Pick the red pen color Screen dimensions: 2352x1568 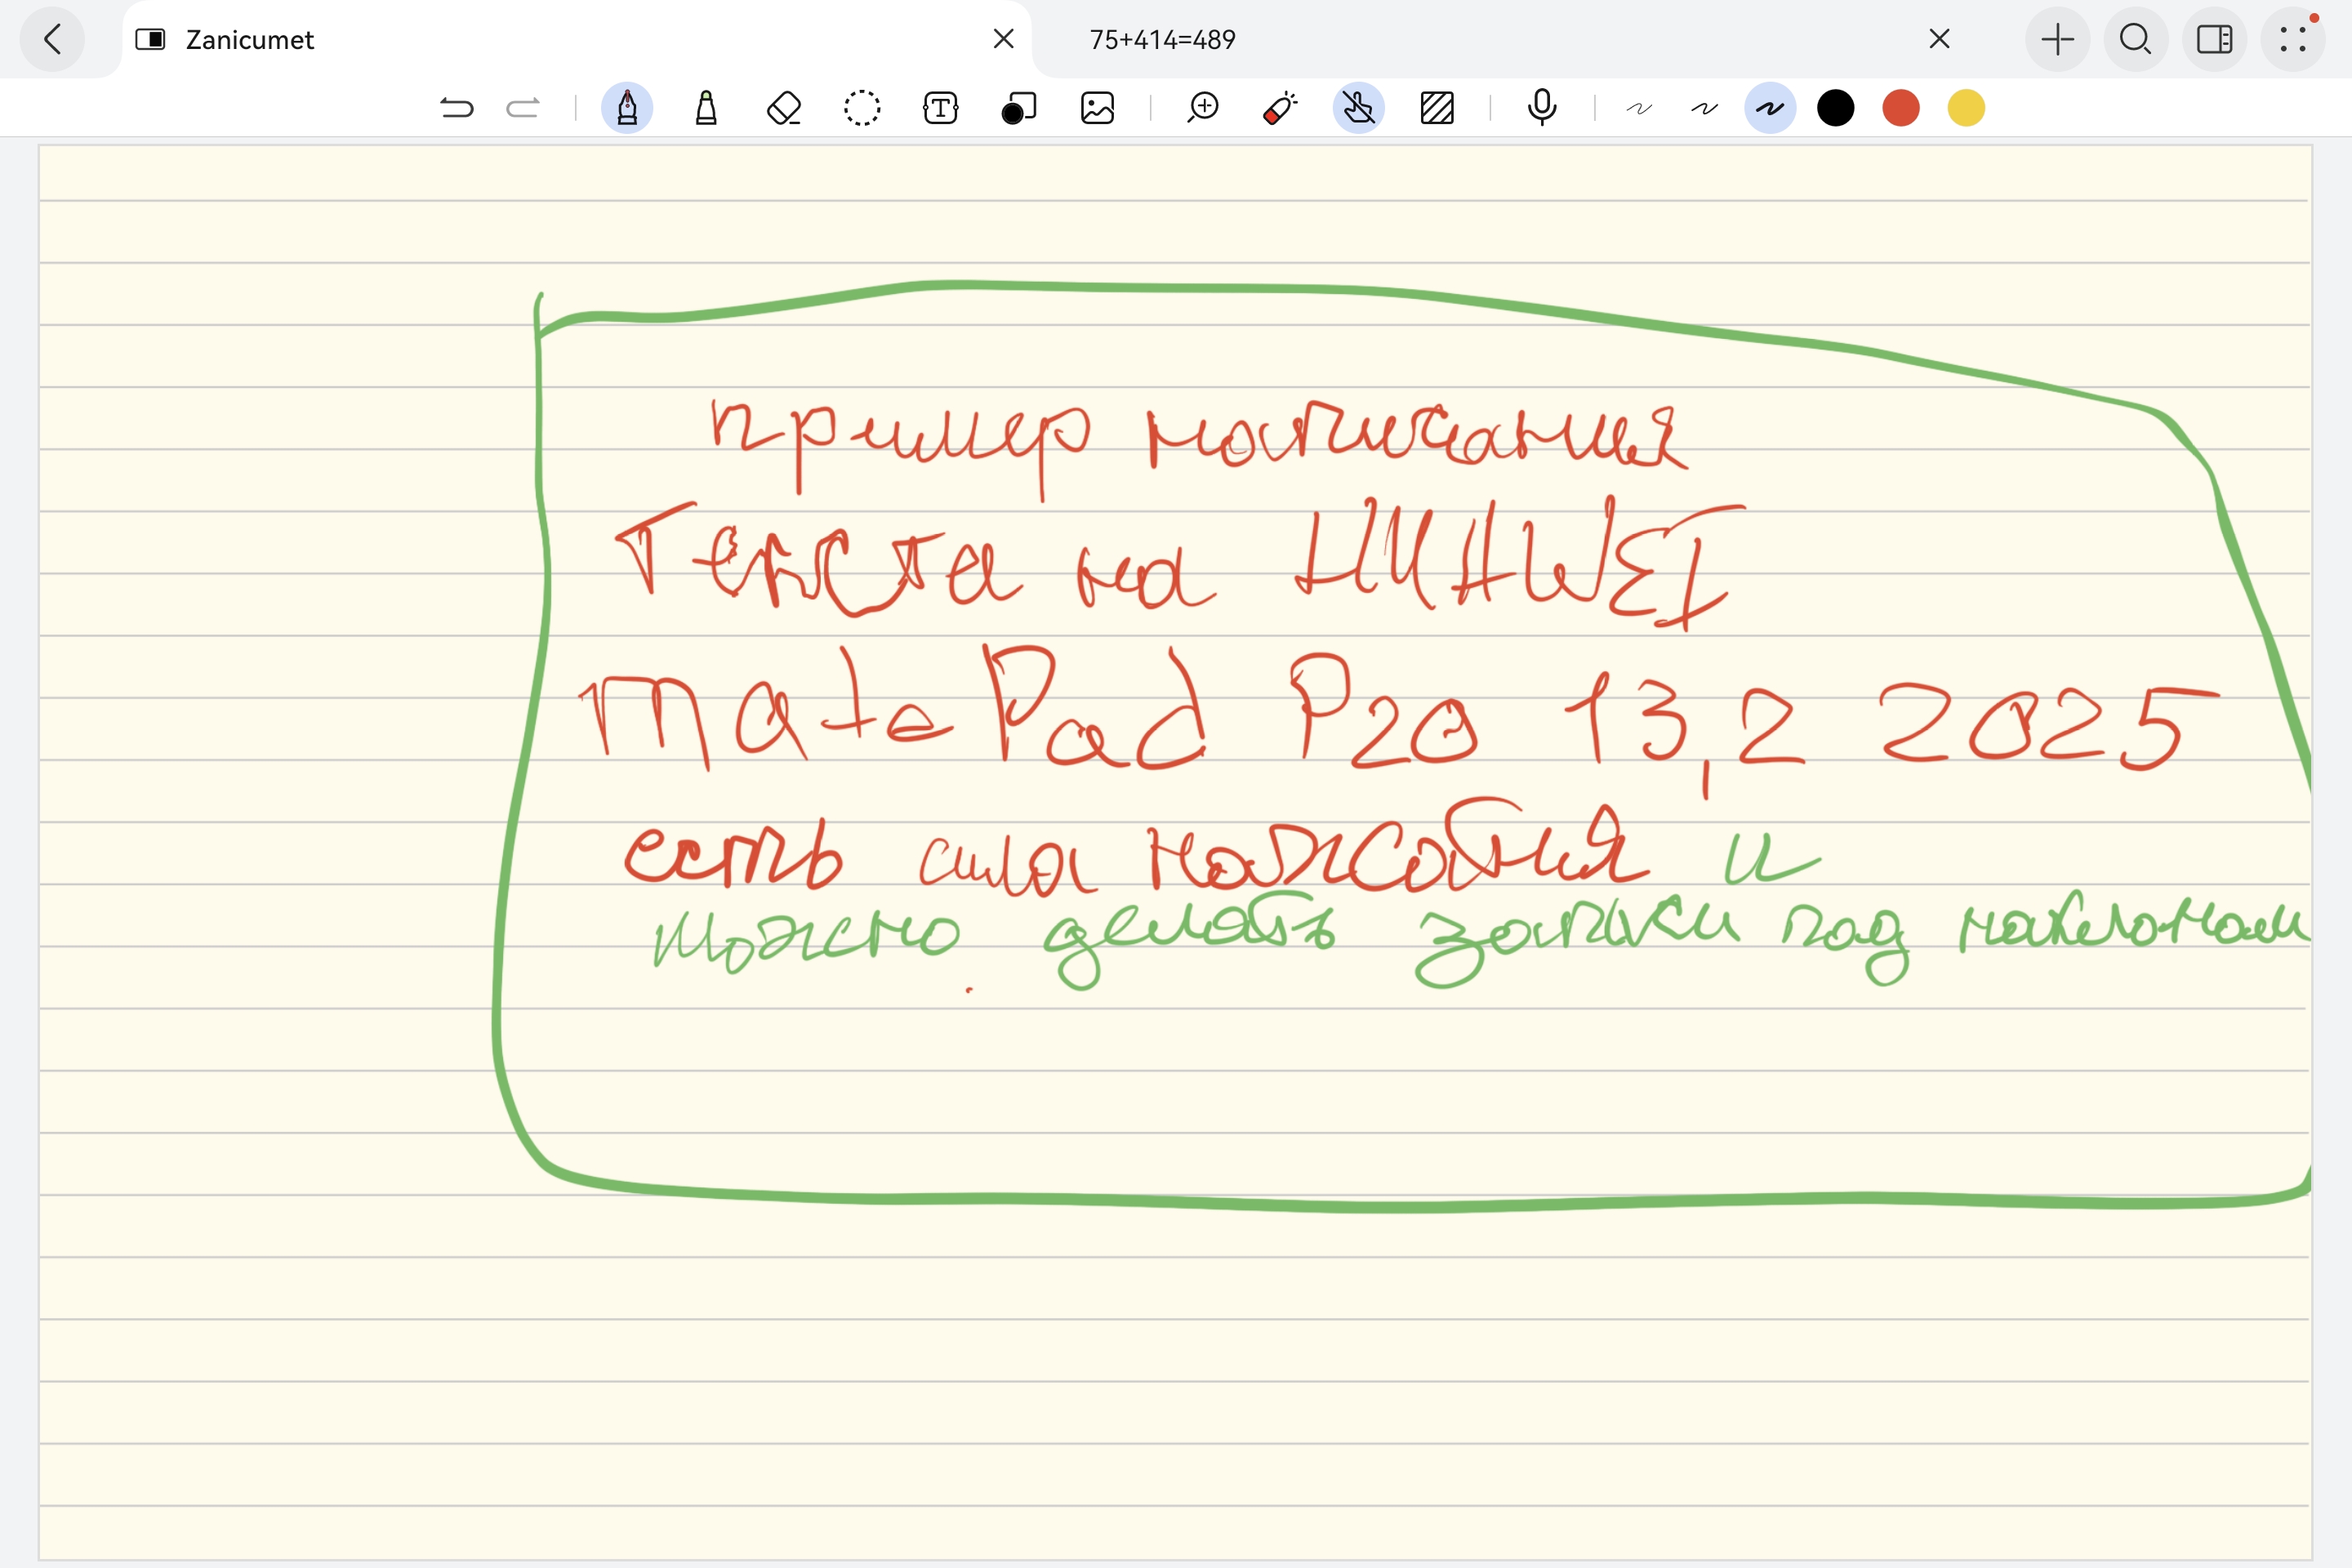(x=1900, y=108)
